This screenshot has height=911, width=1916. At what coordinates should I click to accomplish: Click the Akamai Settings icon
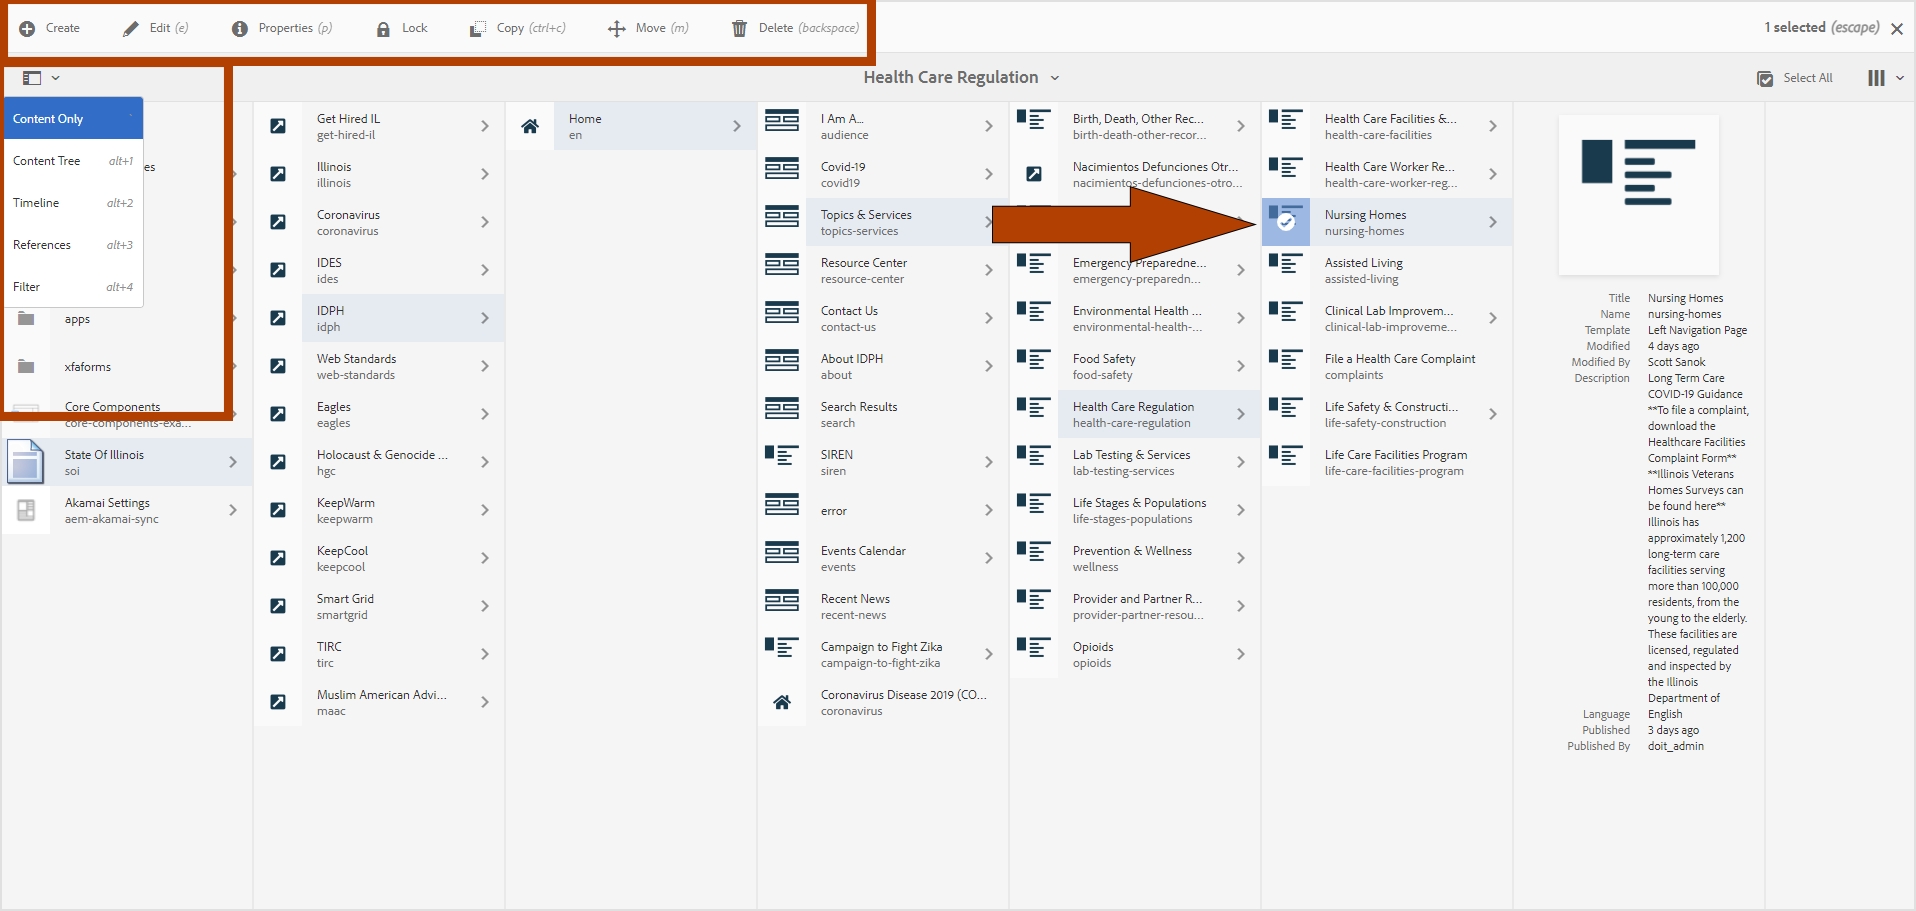coord(26,510)
